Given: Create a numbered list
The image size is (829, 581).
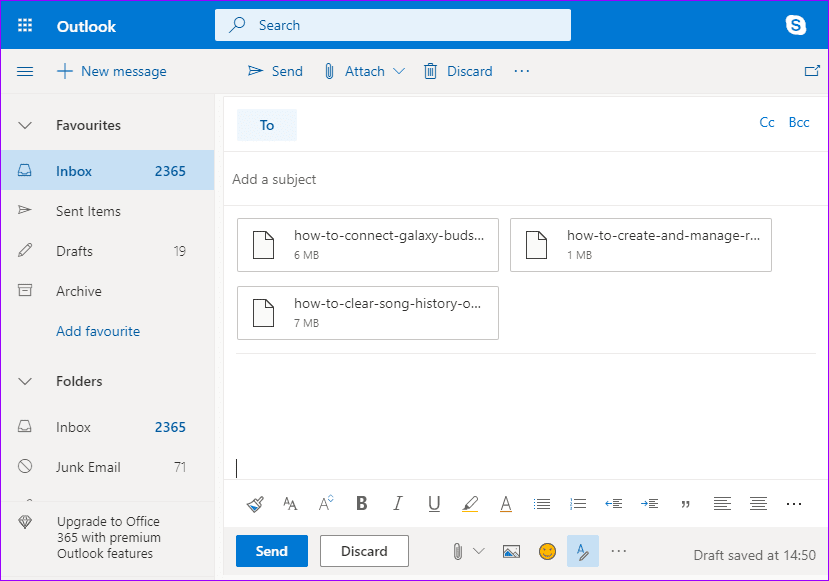Looking at the screenshot, I should [x=578, y=504].
